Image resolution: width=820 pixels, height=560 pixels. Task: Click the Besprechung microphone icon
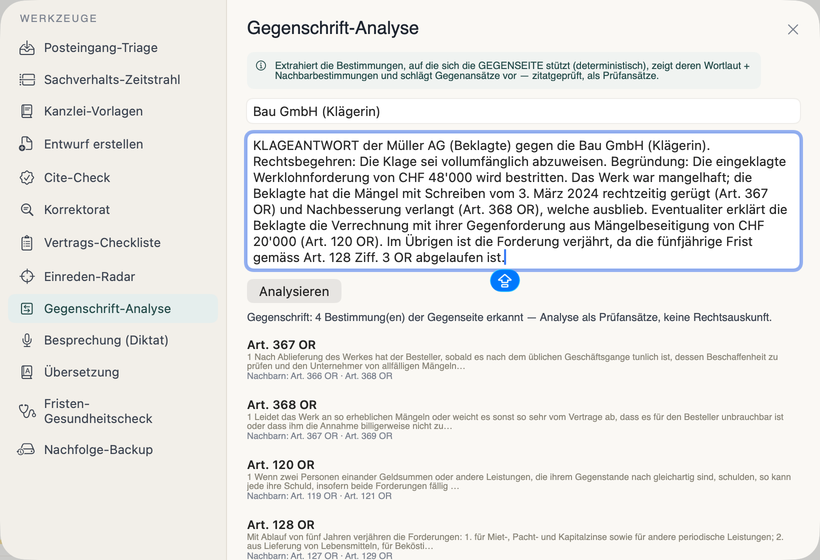coord(27,340)
